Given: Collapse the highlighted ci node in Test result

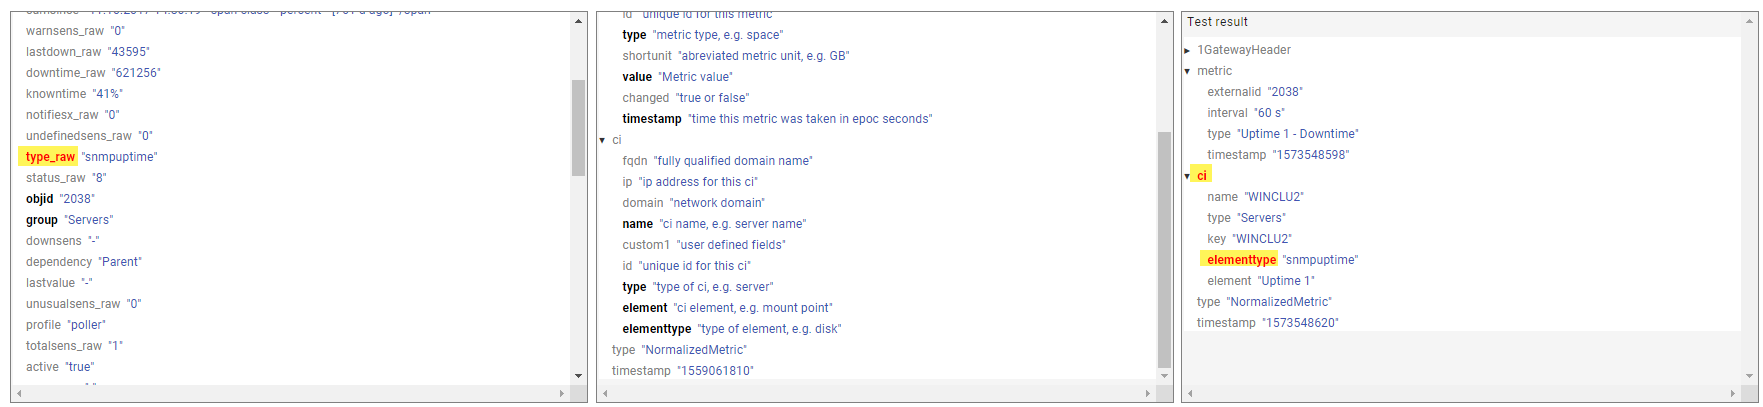Looking at the screenshot, I should pos(1187,176).
